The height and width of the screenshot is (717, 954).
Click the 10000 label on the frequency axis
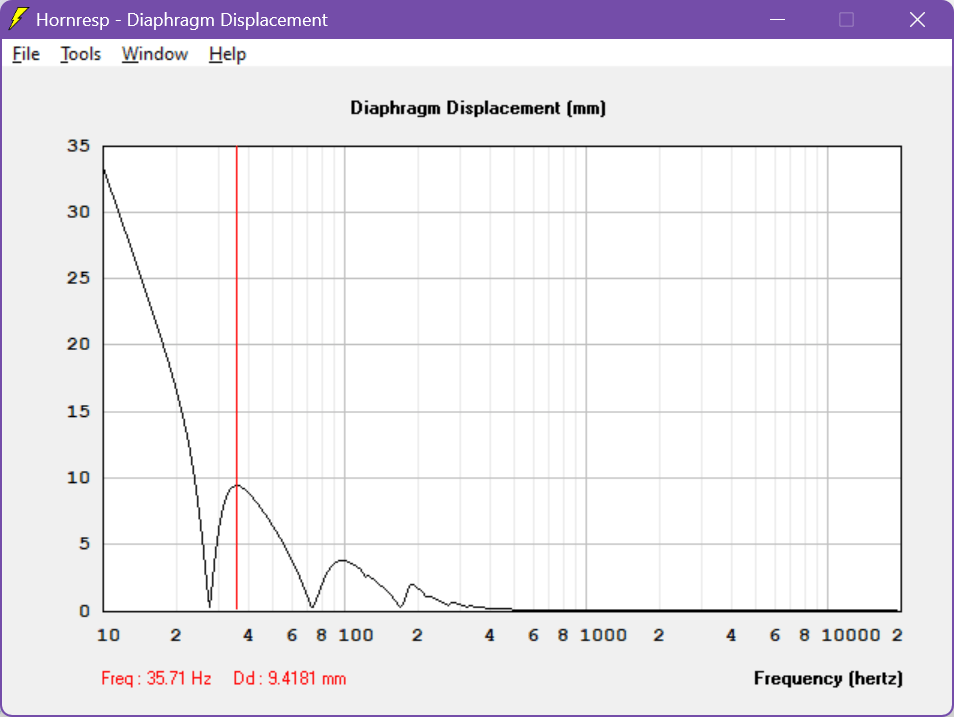point(851,635)
